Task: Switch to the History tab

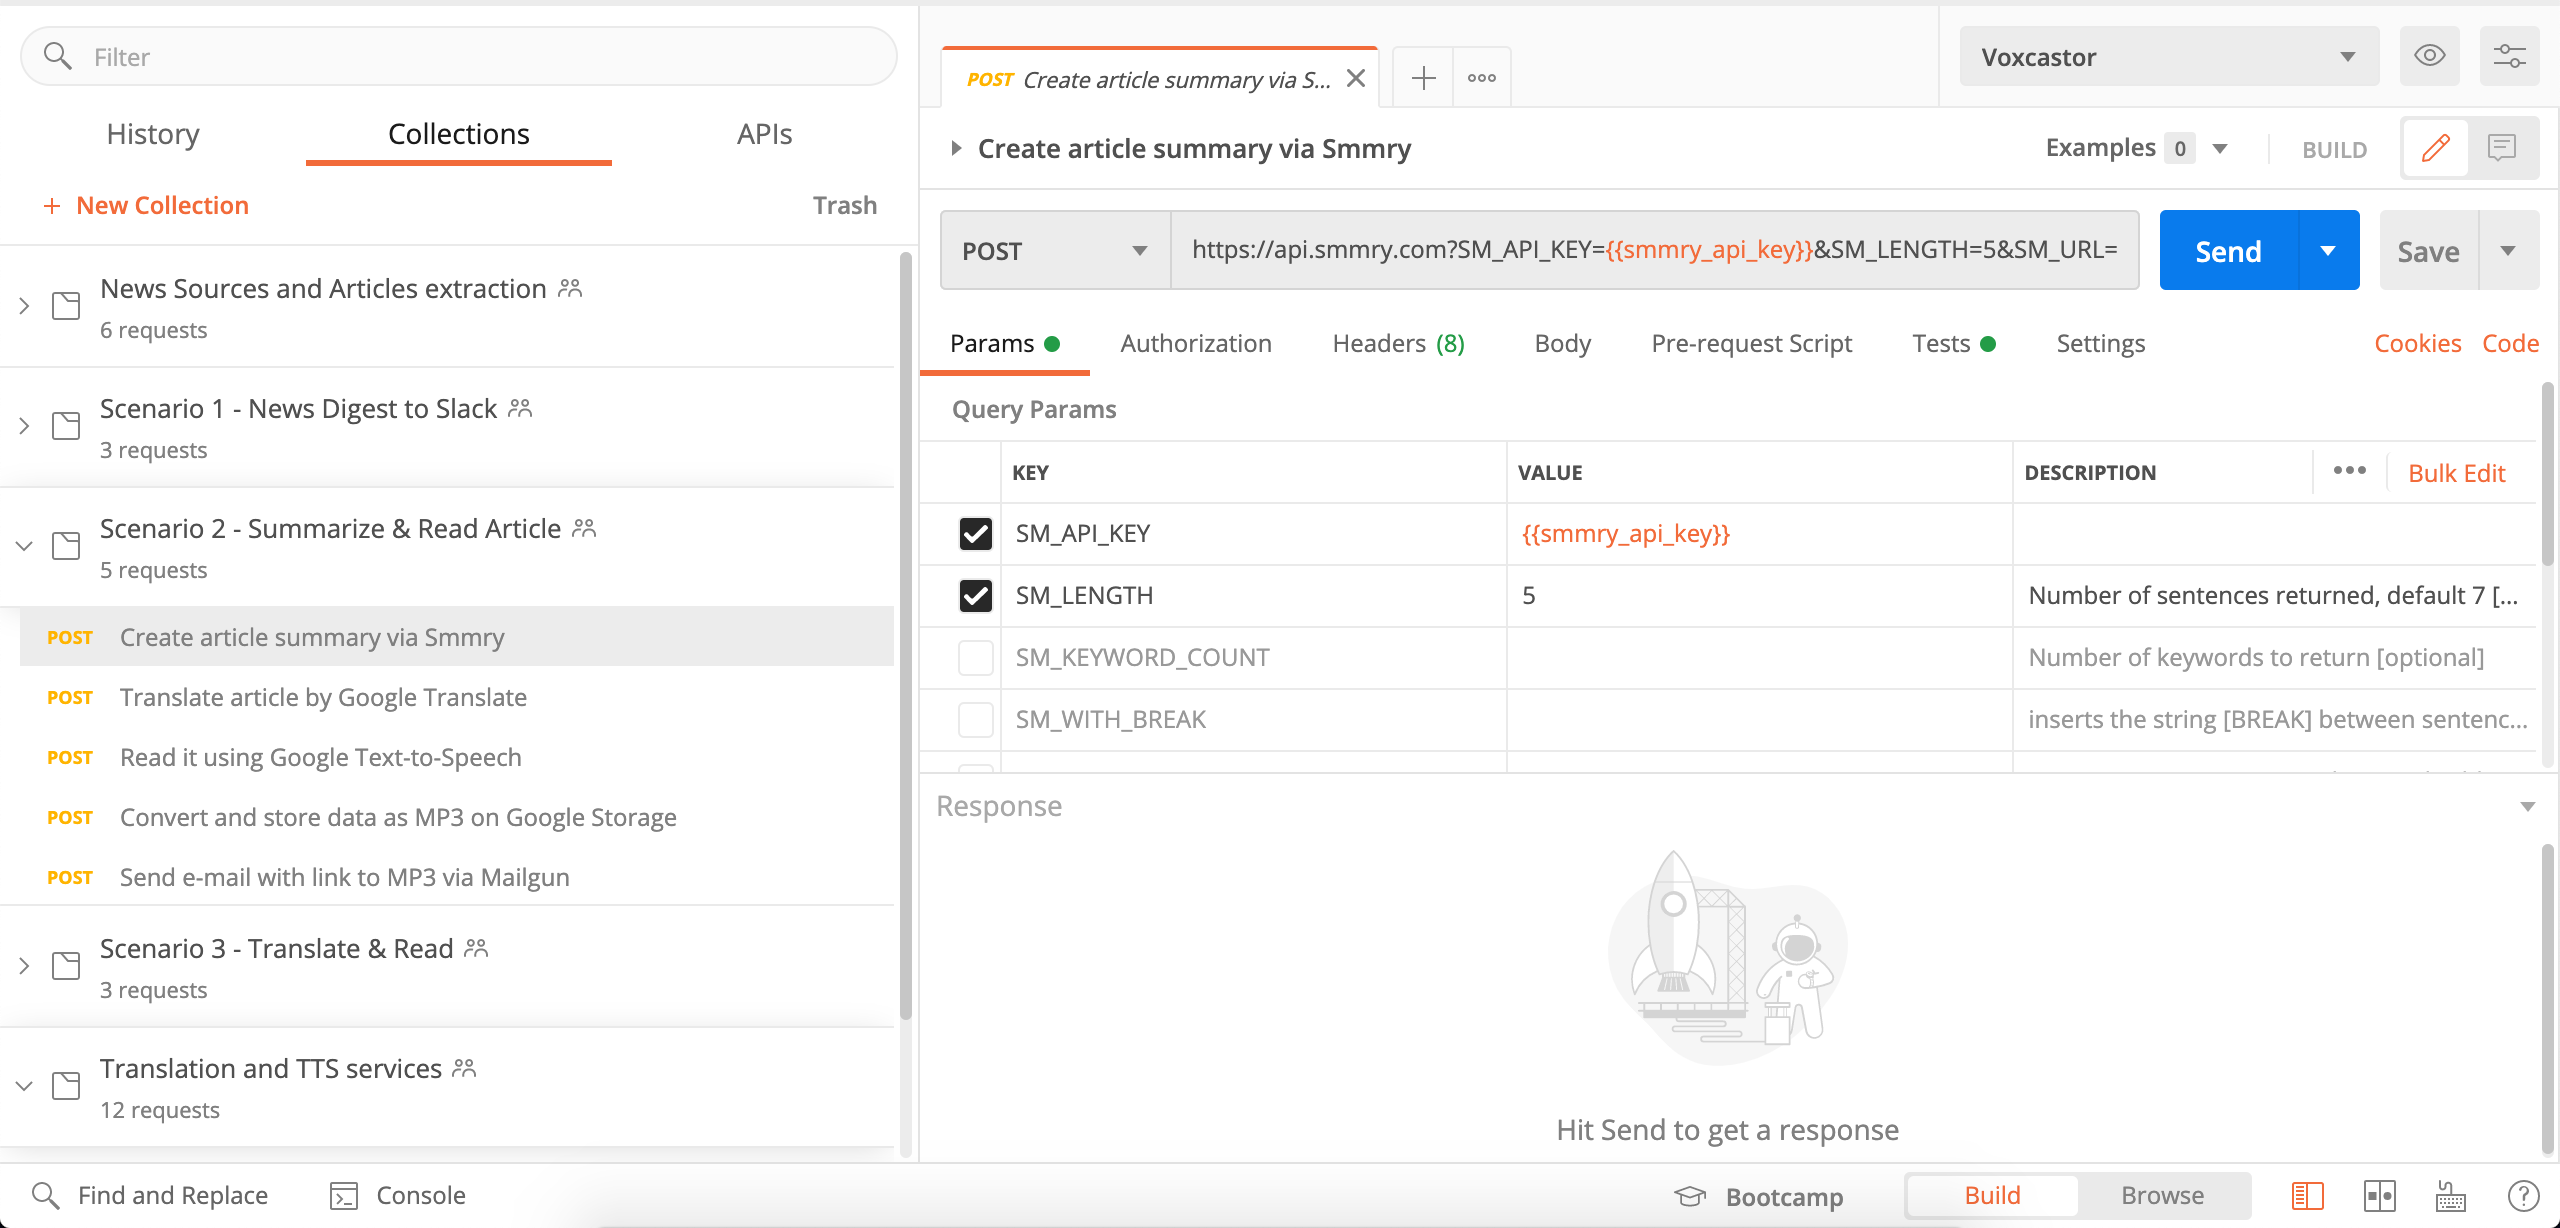Action: (x=153, y=134)
